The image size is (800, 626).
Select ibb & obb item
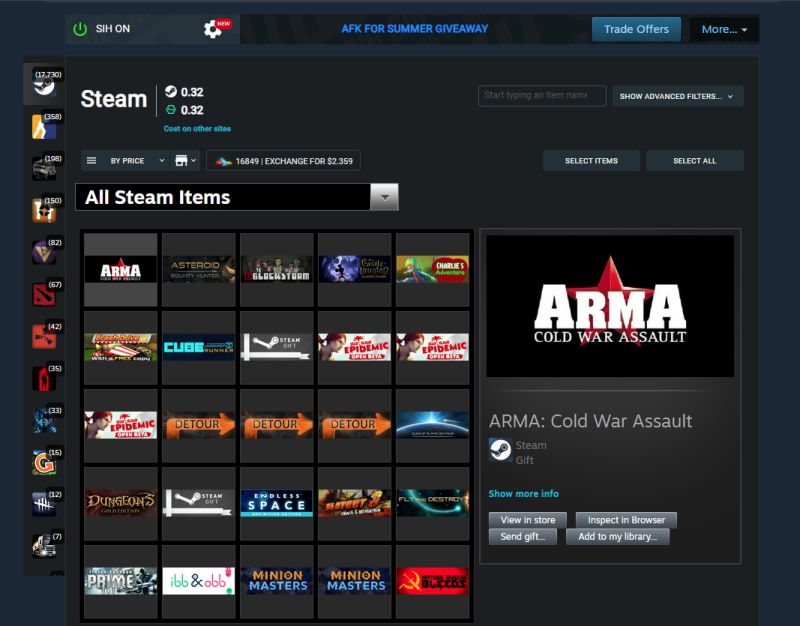198,582
